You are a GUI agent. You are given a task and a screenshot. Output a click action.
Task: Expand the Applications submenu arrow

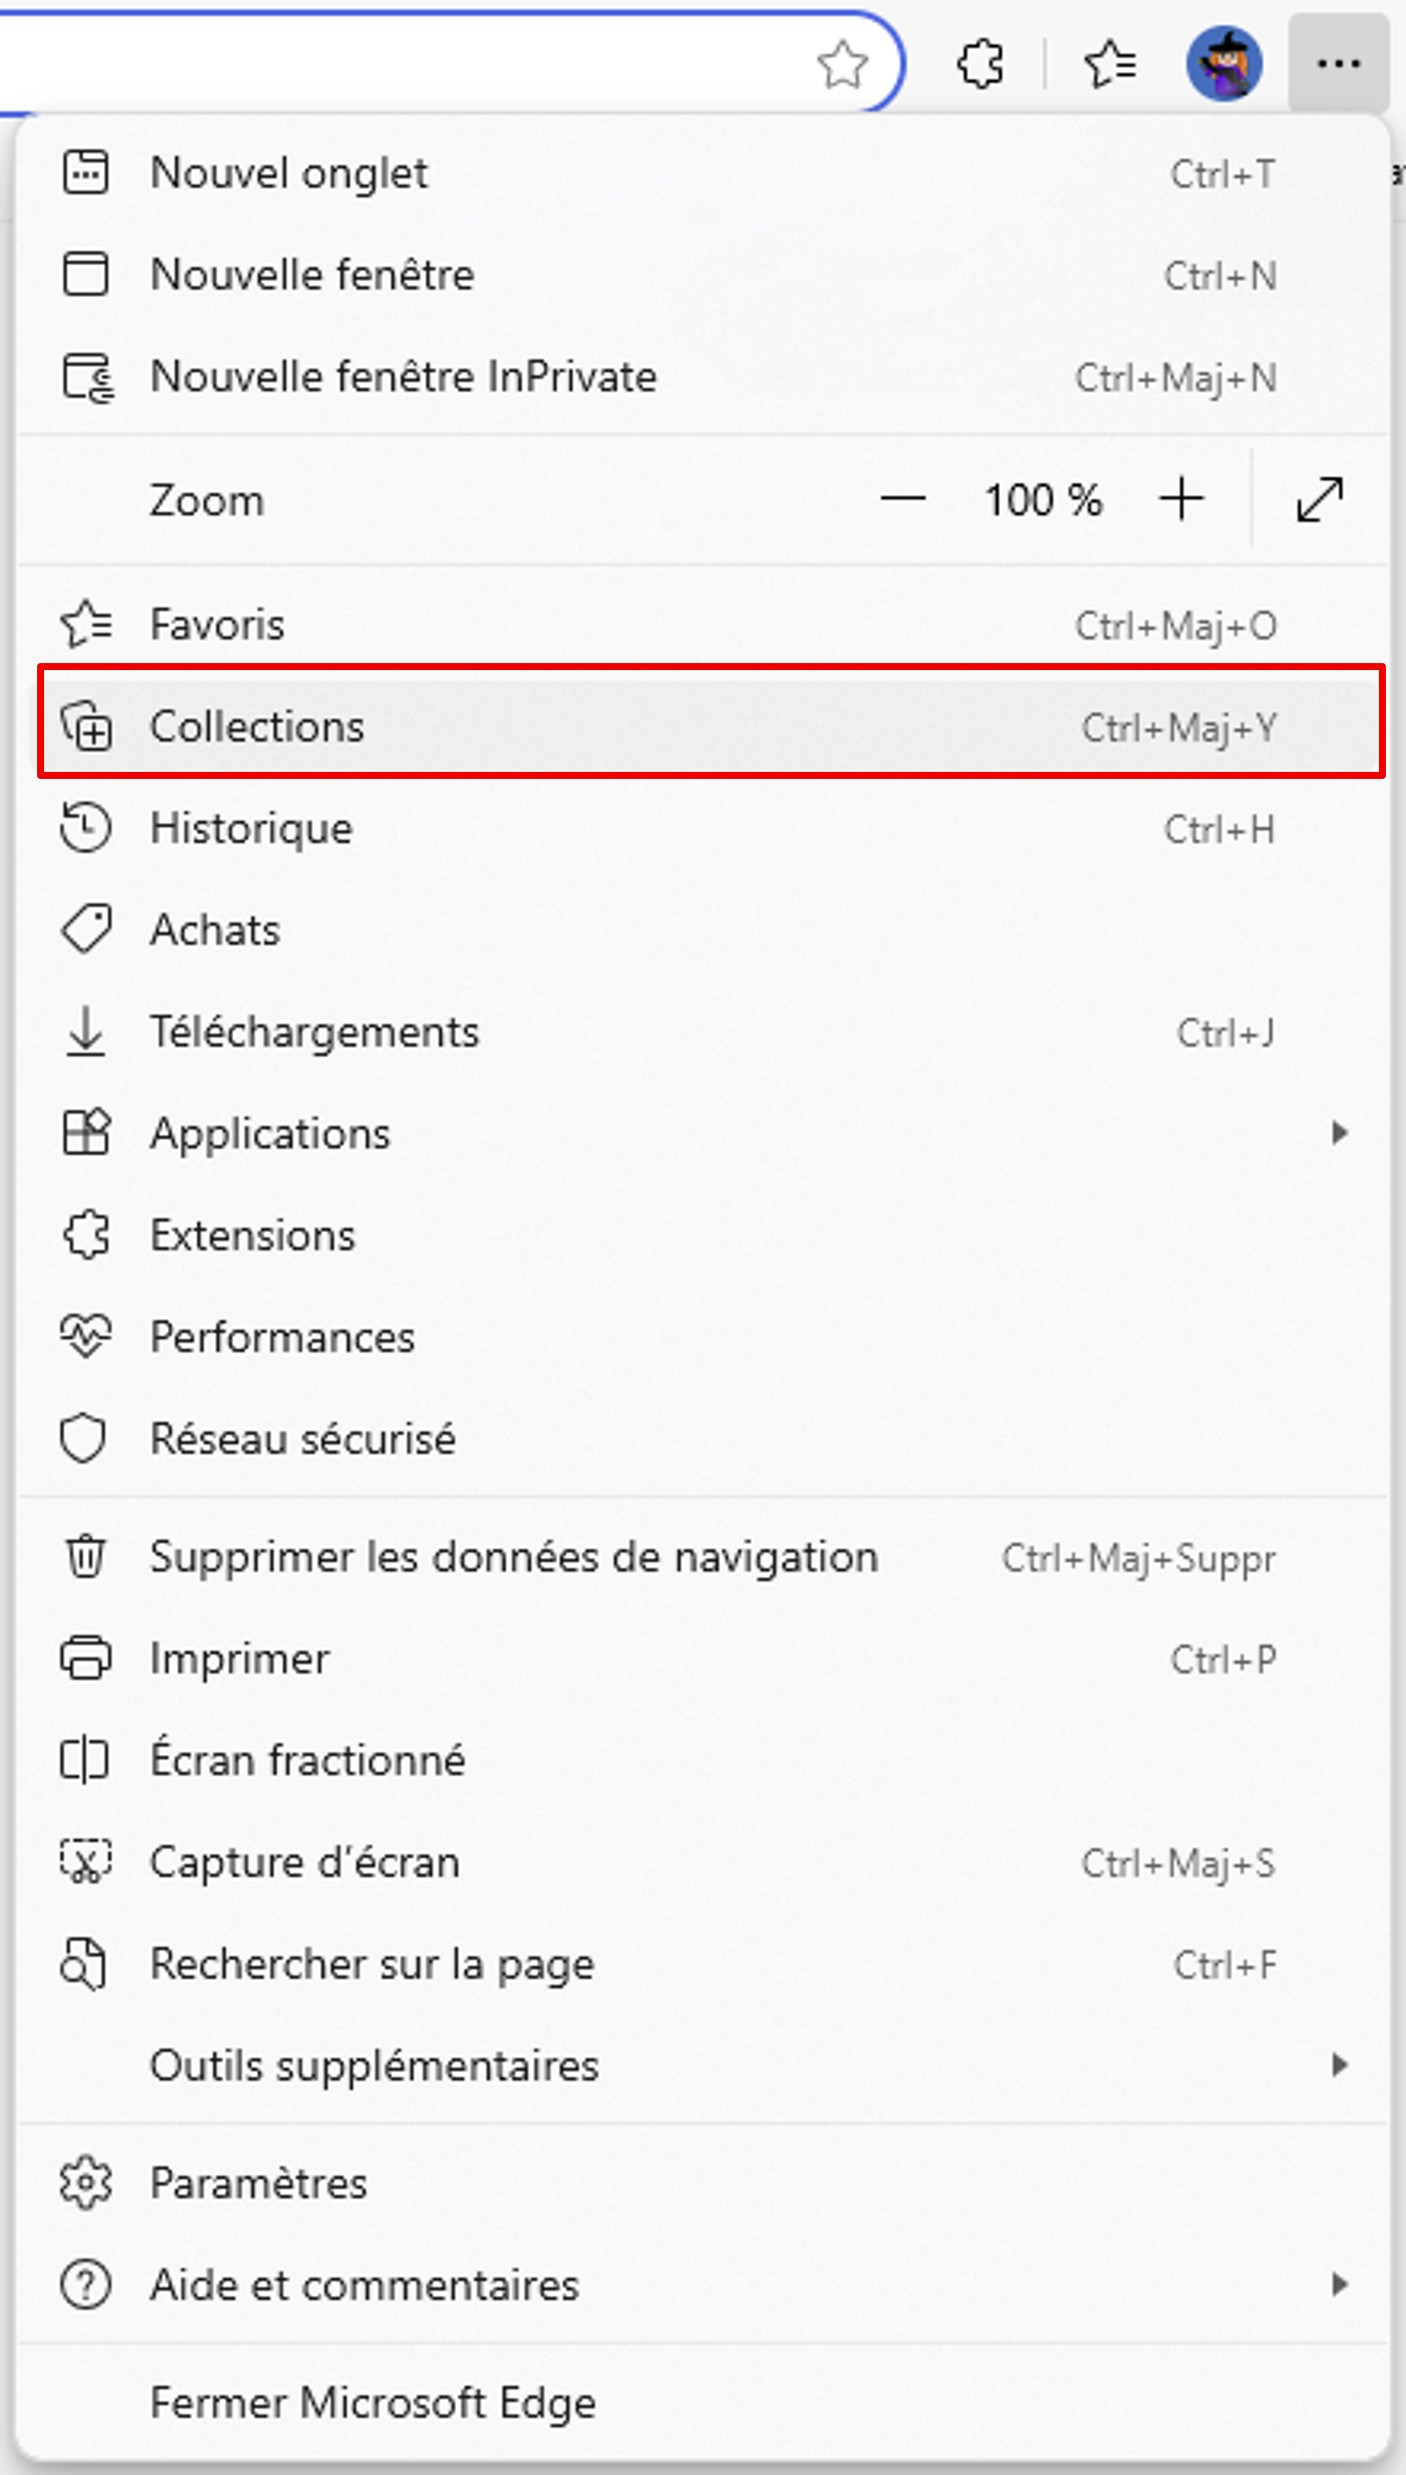tap(1339, 1133)
